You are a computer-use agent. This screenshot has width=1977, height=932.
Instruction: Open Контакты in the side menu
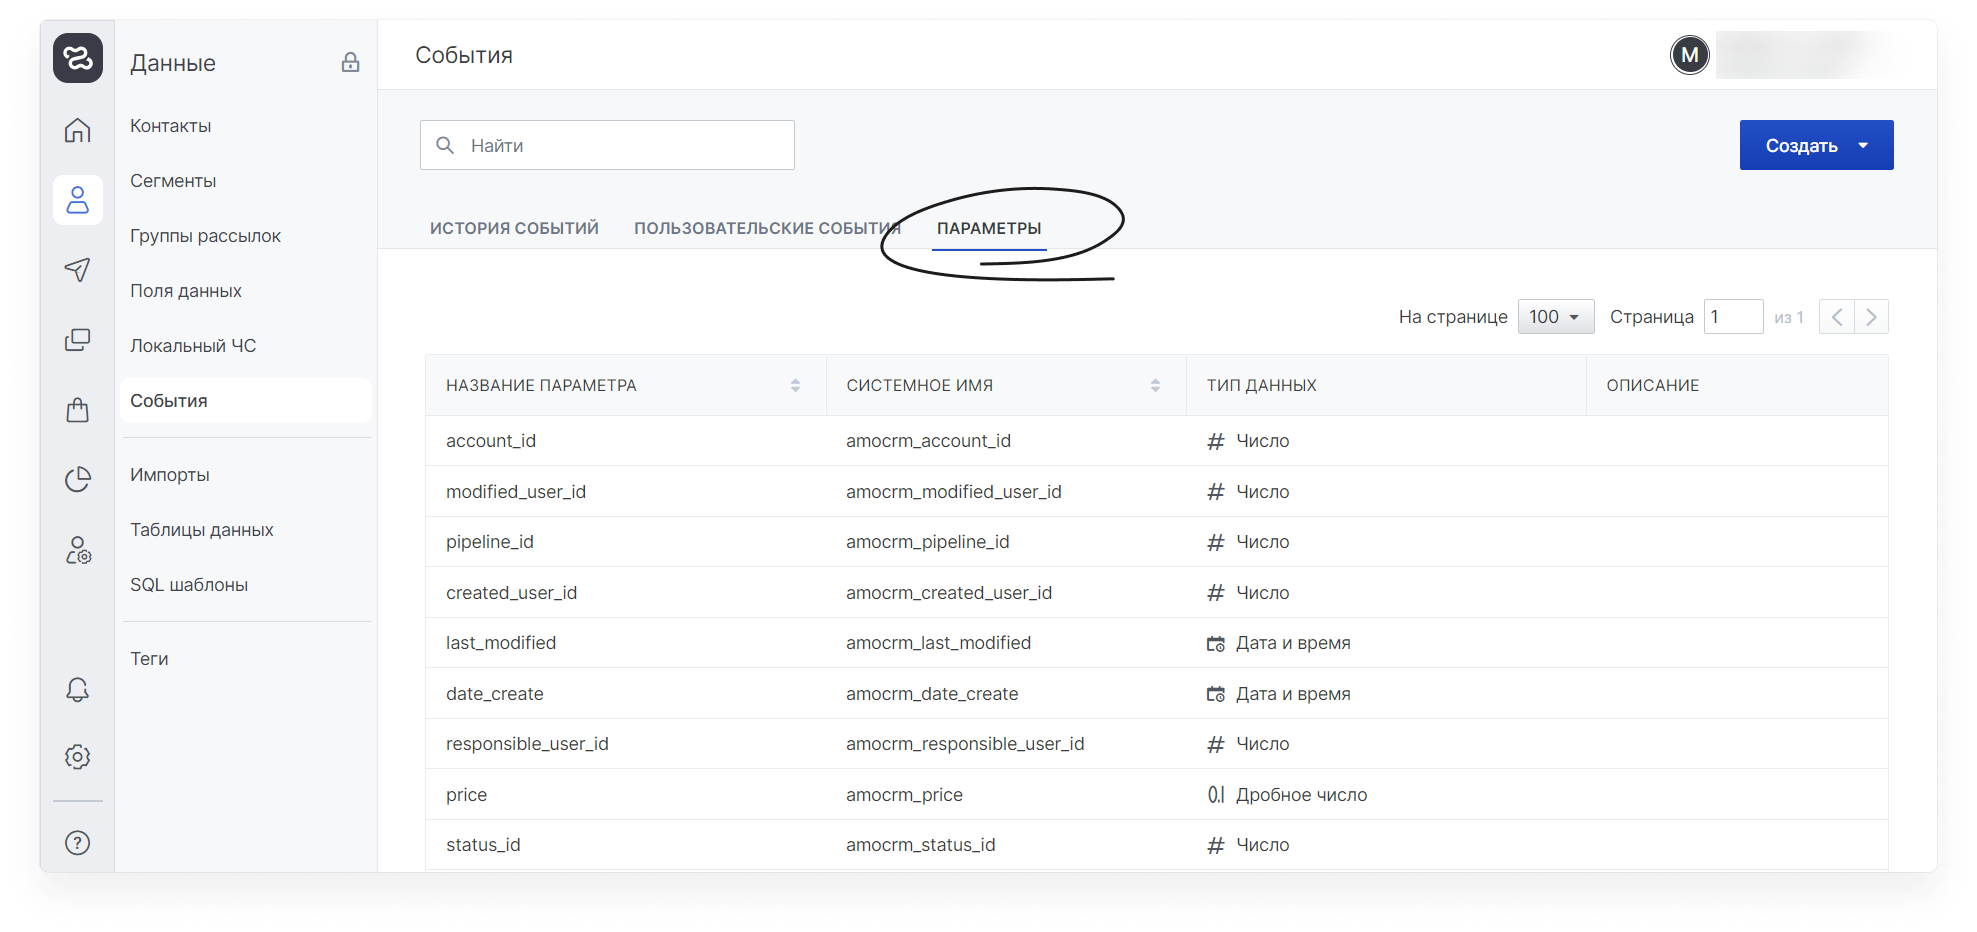170,126
